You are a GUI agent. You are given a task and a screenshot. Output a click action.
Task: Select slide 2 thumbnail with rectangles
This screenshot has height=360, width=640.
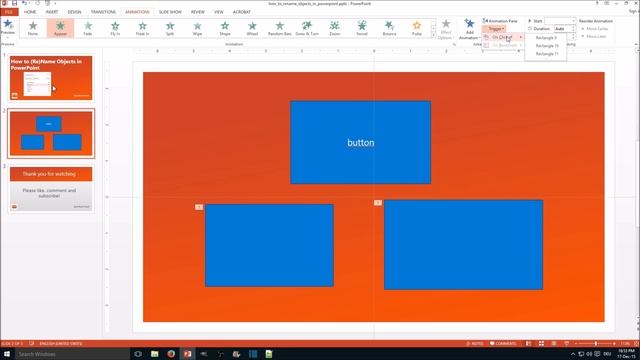click(51, 133)
